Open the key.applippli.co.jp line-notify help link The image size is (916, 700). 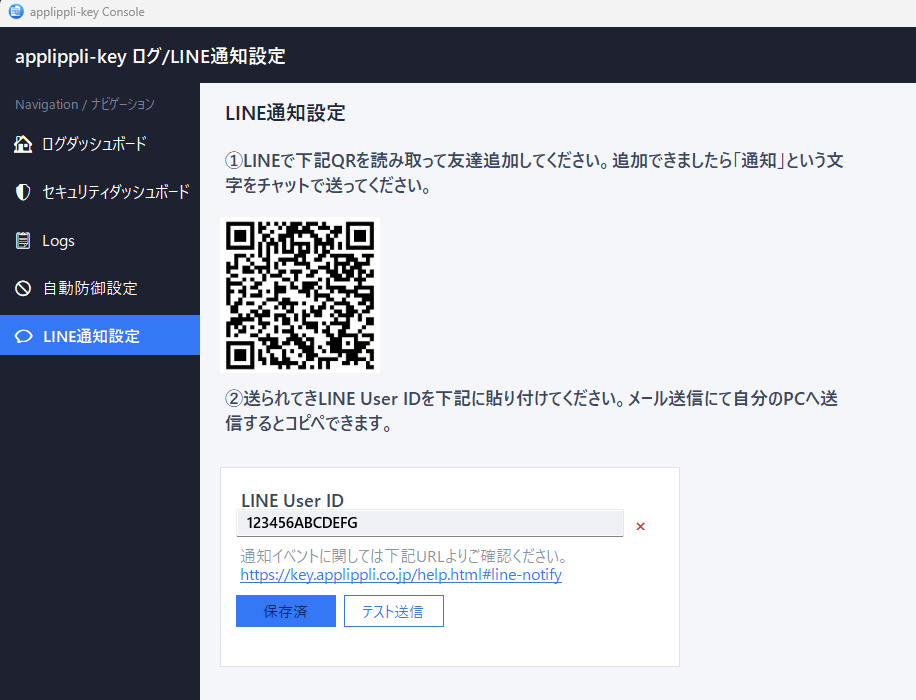coord(401,575)
